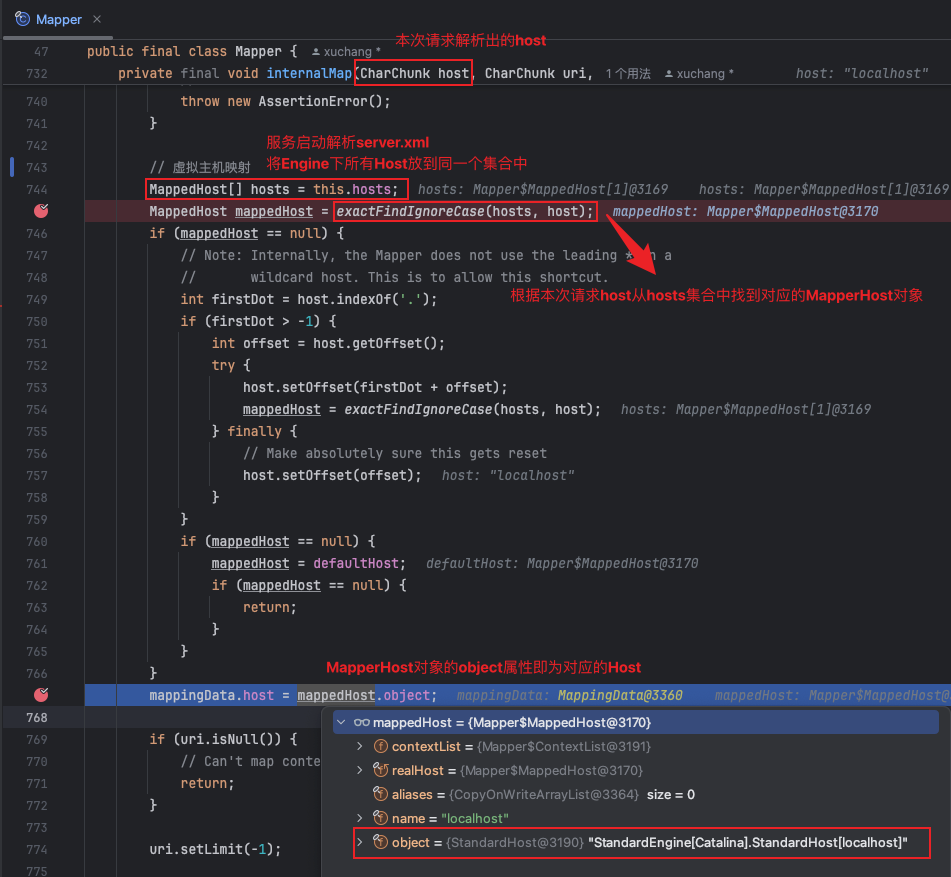951x877 pixels.
Task: Expand the name field
Action: pos(360,818)
